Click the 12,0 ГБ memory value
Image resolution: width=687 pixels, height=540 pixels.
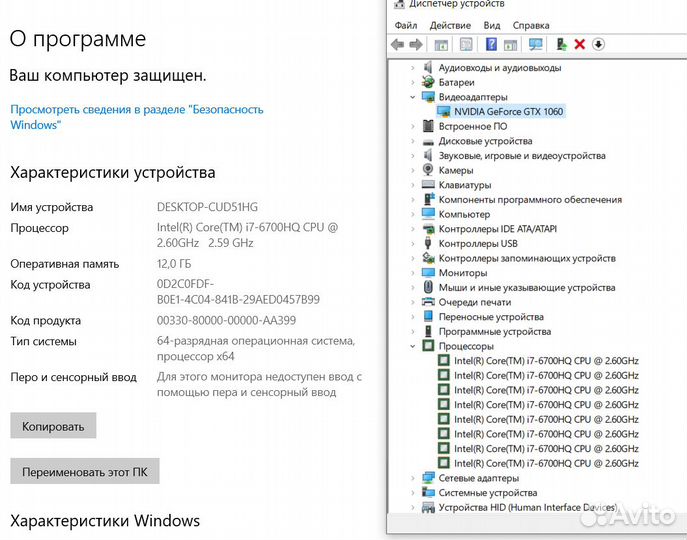(x=174, y=264)
